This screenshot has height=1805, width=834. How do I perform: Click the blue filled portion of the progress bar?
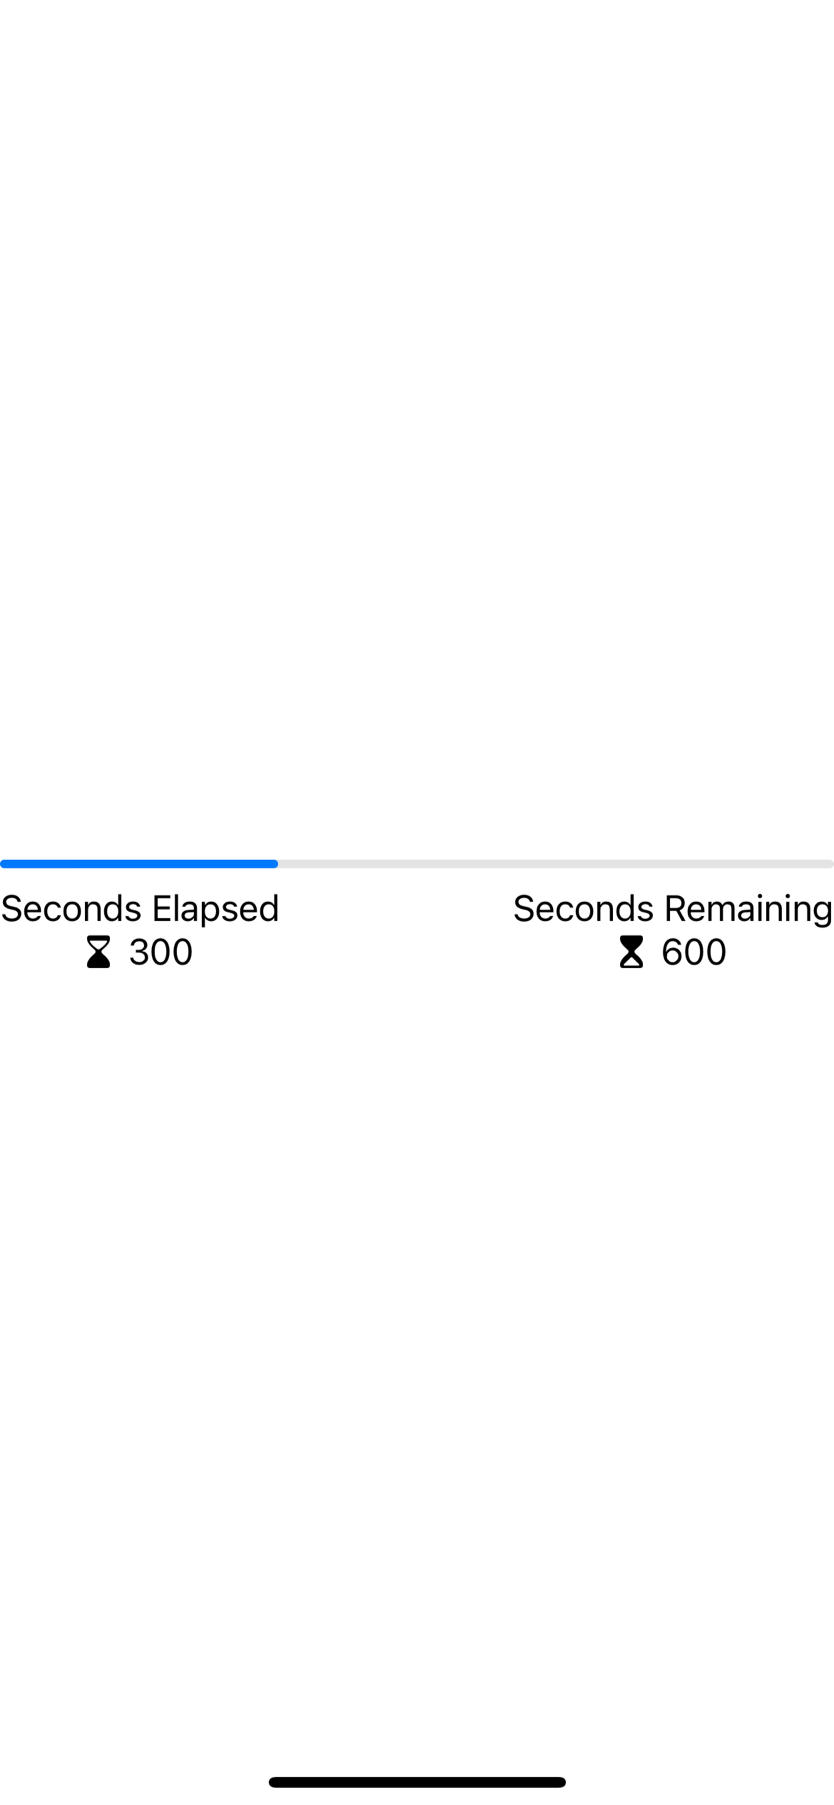pyautogui.click(x=140, y=863)
